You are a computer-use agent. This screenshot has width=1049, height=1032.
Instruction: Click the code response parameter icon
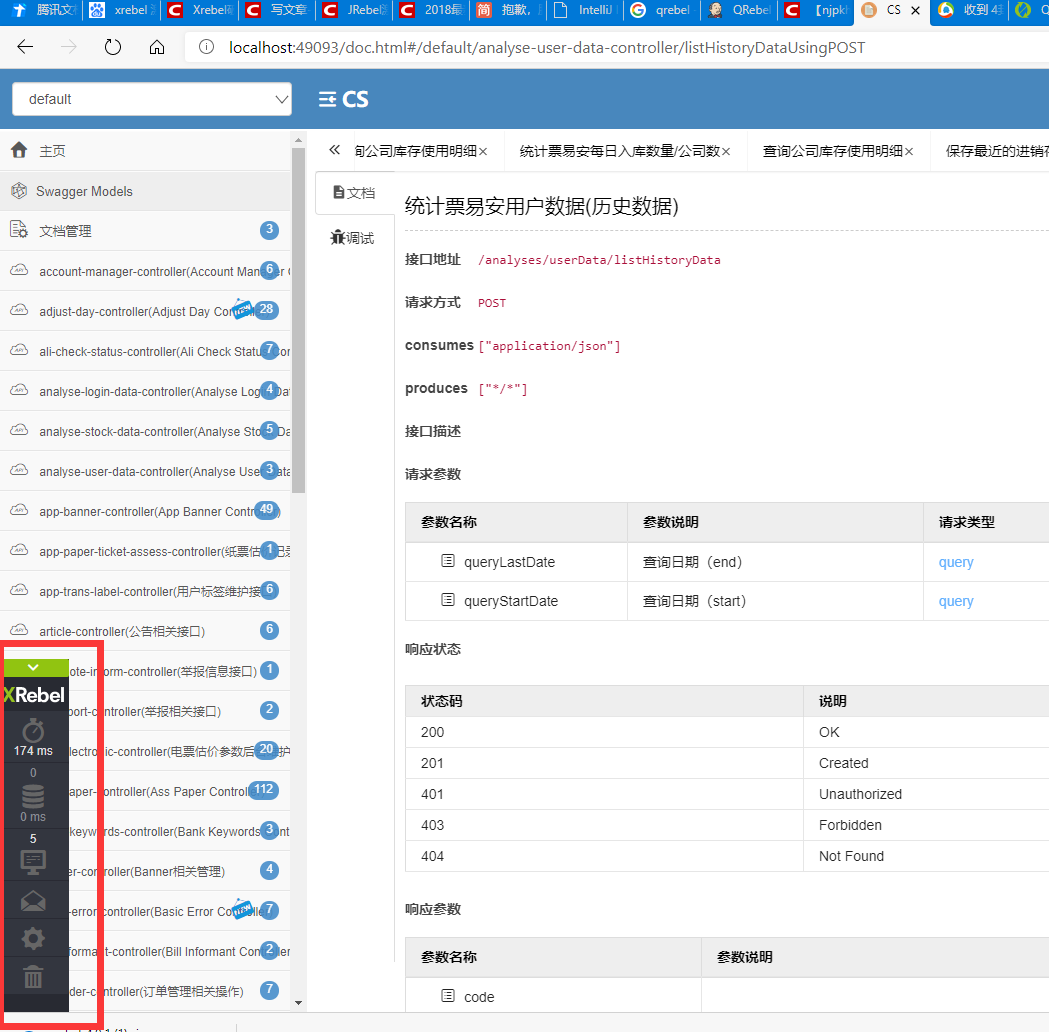pos(448,995)
